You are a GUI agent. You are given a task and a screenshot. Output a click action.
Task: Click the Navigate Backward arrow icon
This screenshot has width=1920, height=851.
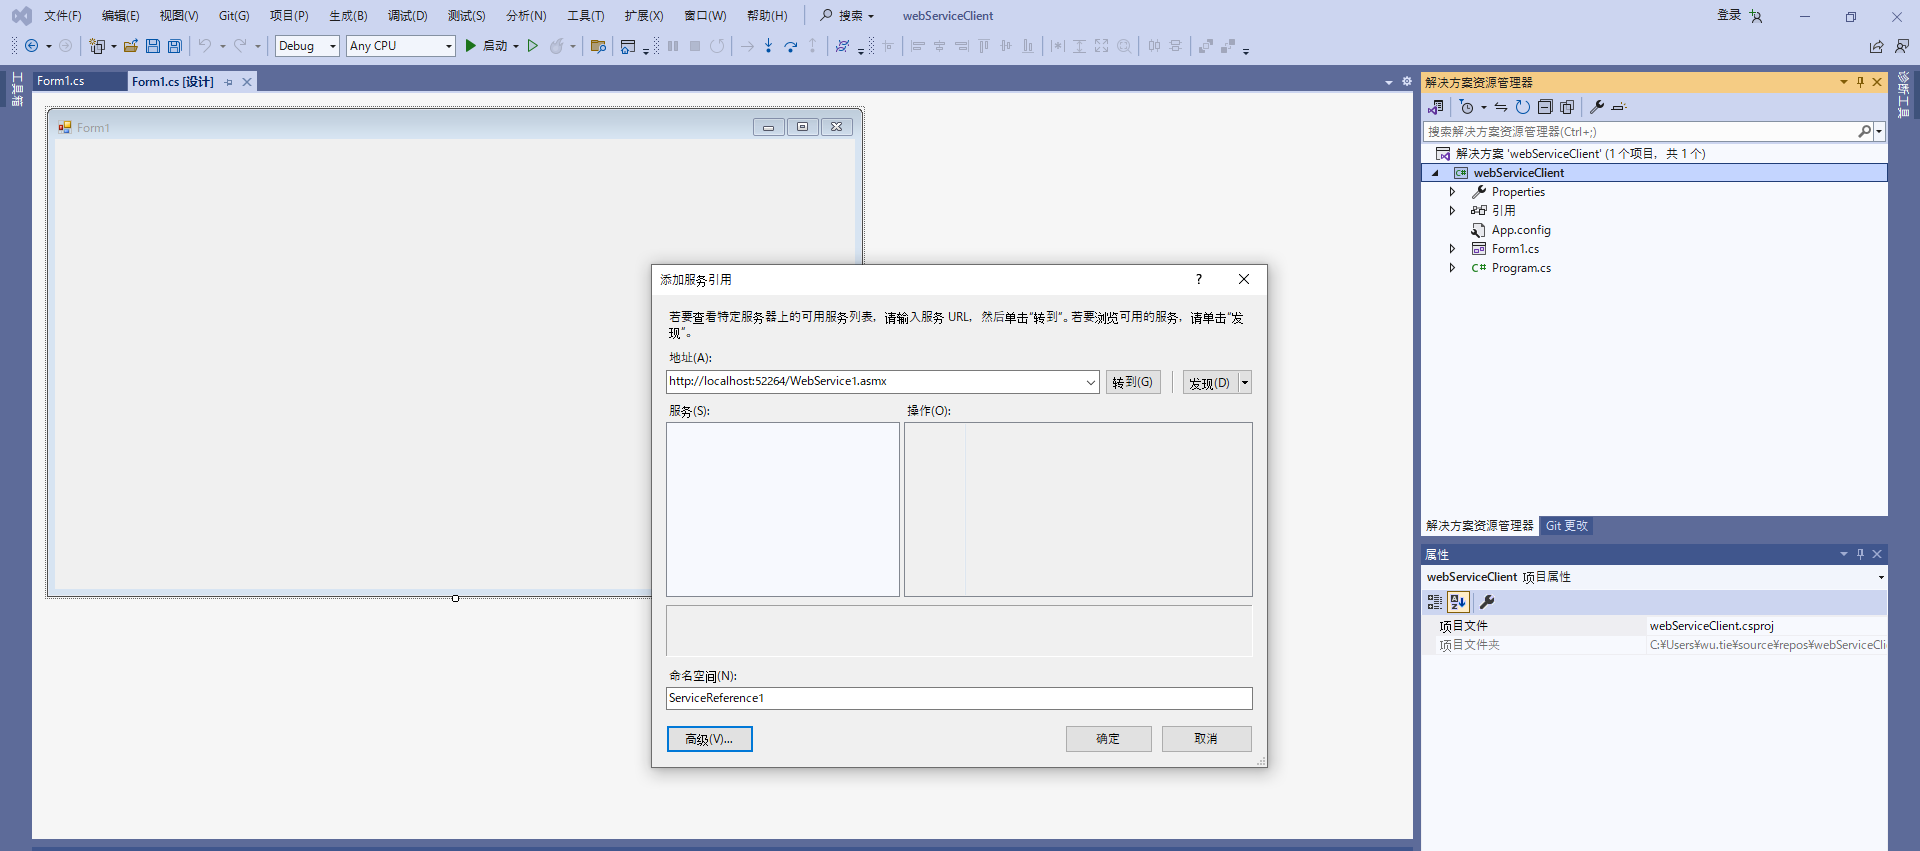[x=32, y=46]
